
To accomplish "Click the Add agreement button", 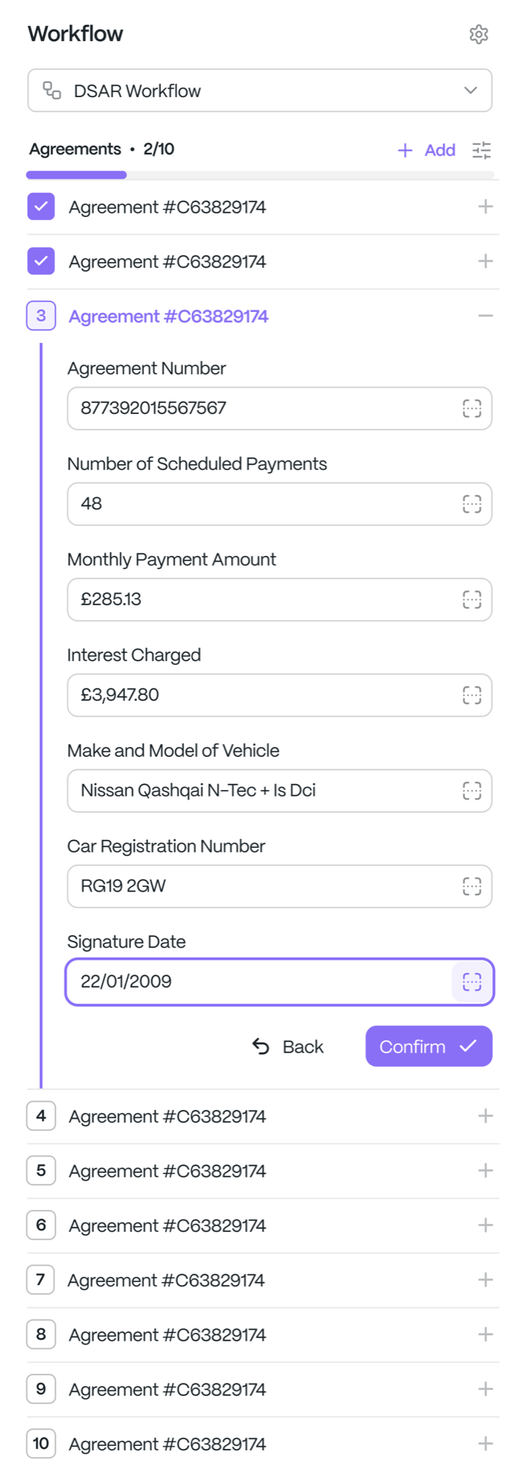I will point(426,150).
